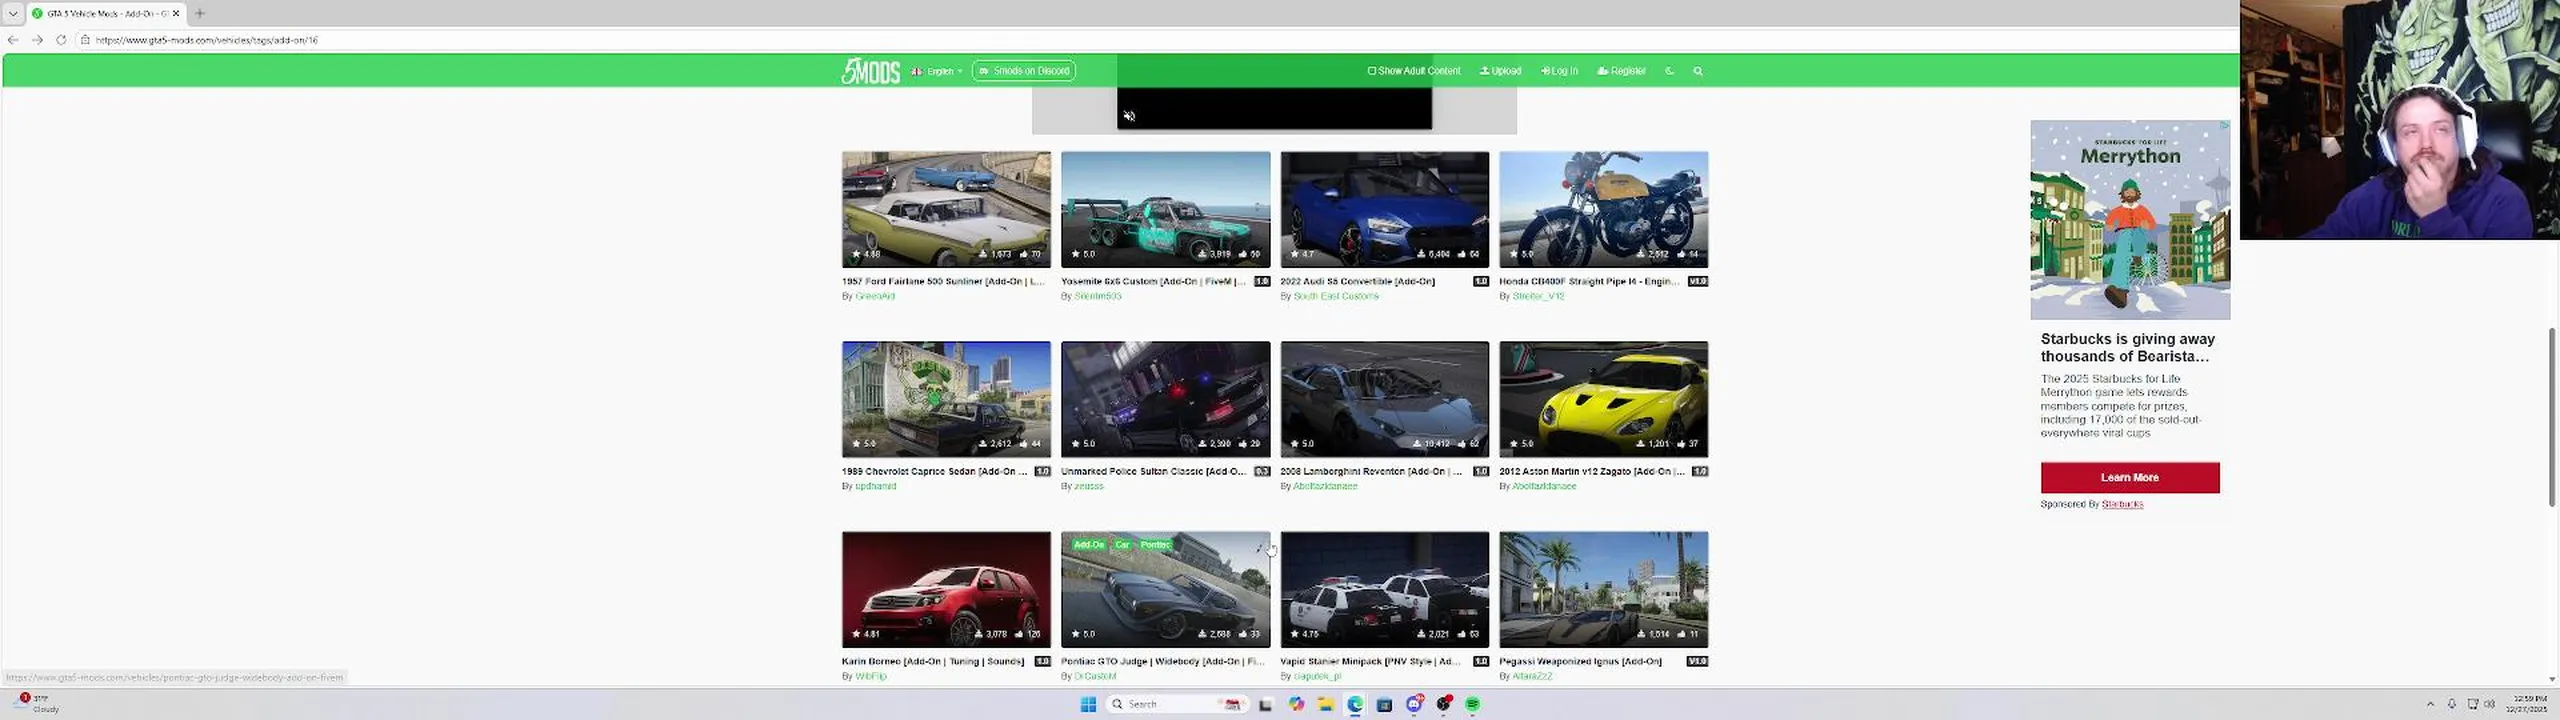This screenshot has height=720, width=2560.
Task: Open the 1957 Ford Fairlane 500 Sunliner title
Action: (x=942, y=282)
